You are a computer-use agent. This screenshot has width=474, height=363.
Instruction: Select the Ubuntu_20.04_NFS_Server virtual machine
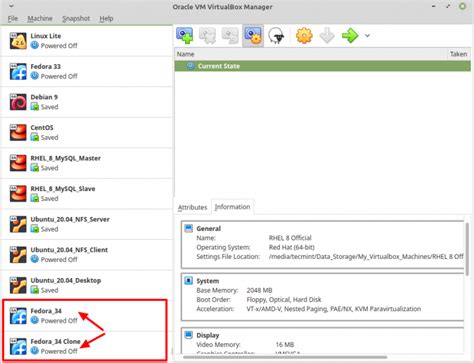pos(87,224)
